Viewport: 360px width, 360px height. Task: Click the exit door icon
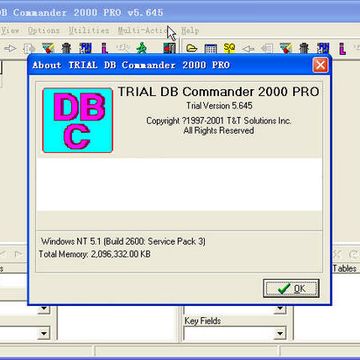(x=169, y=49)
